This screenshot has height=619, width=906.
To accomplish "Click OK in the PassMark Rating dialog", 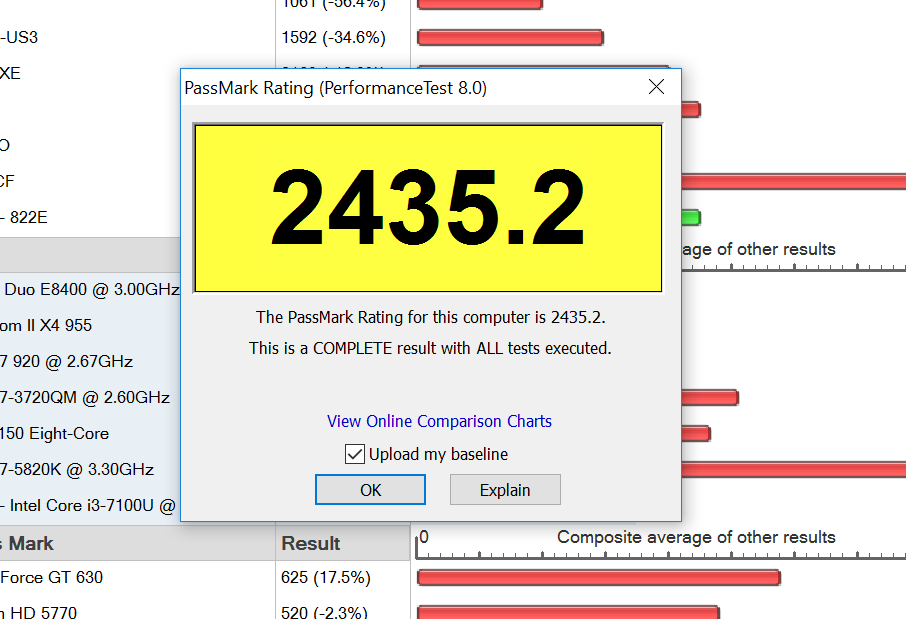I will click(x=370, y=490).
